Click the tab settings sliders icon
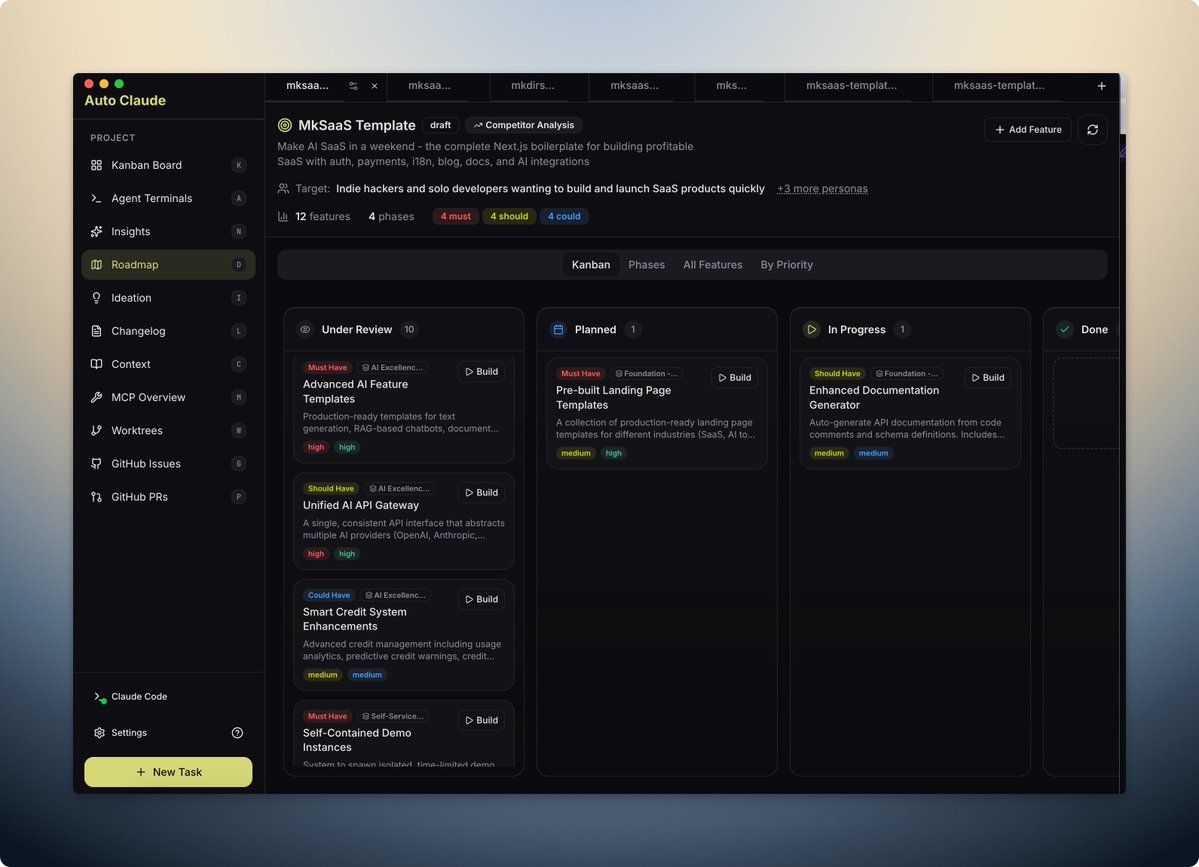This screenshot has width=1199, height=867. [x=353, y=86]
